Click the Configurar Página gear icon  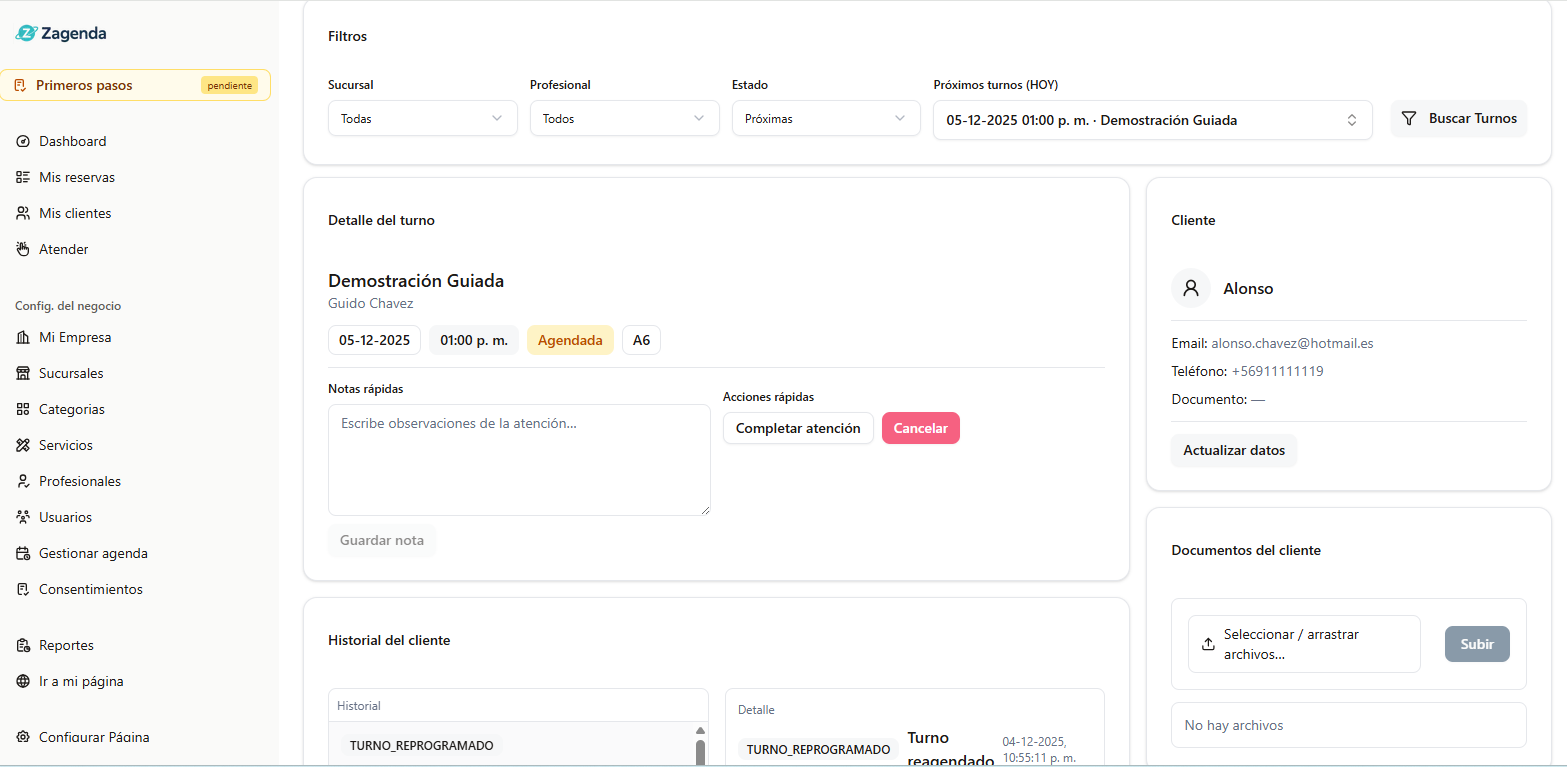tap(23, 738)
